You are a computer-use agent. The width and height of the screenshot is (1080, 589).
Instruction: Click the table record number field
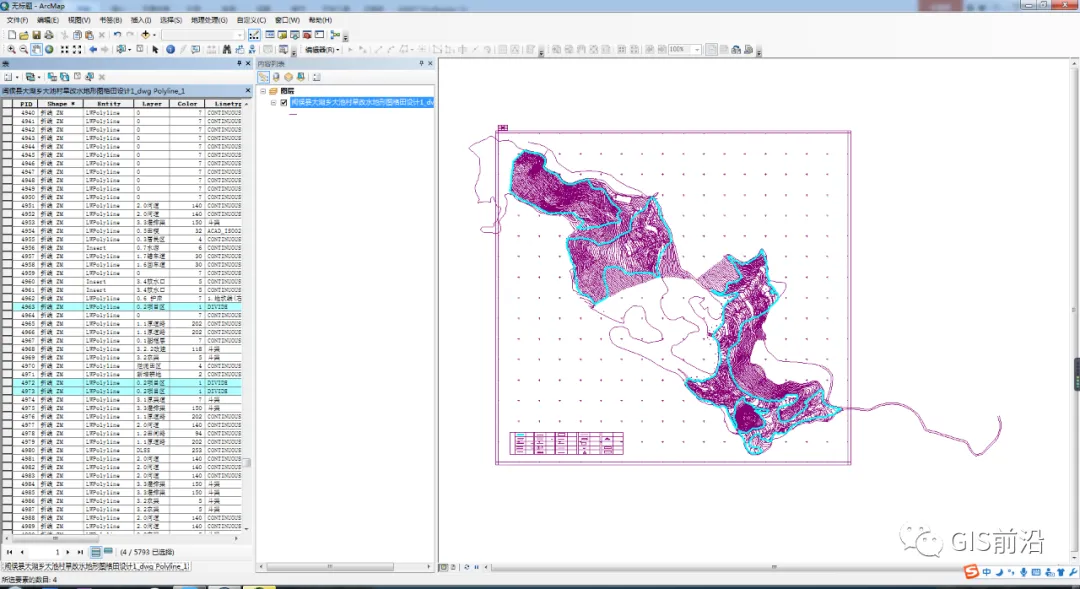point(45,552)
